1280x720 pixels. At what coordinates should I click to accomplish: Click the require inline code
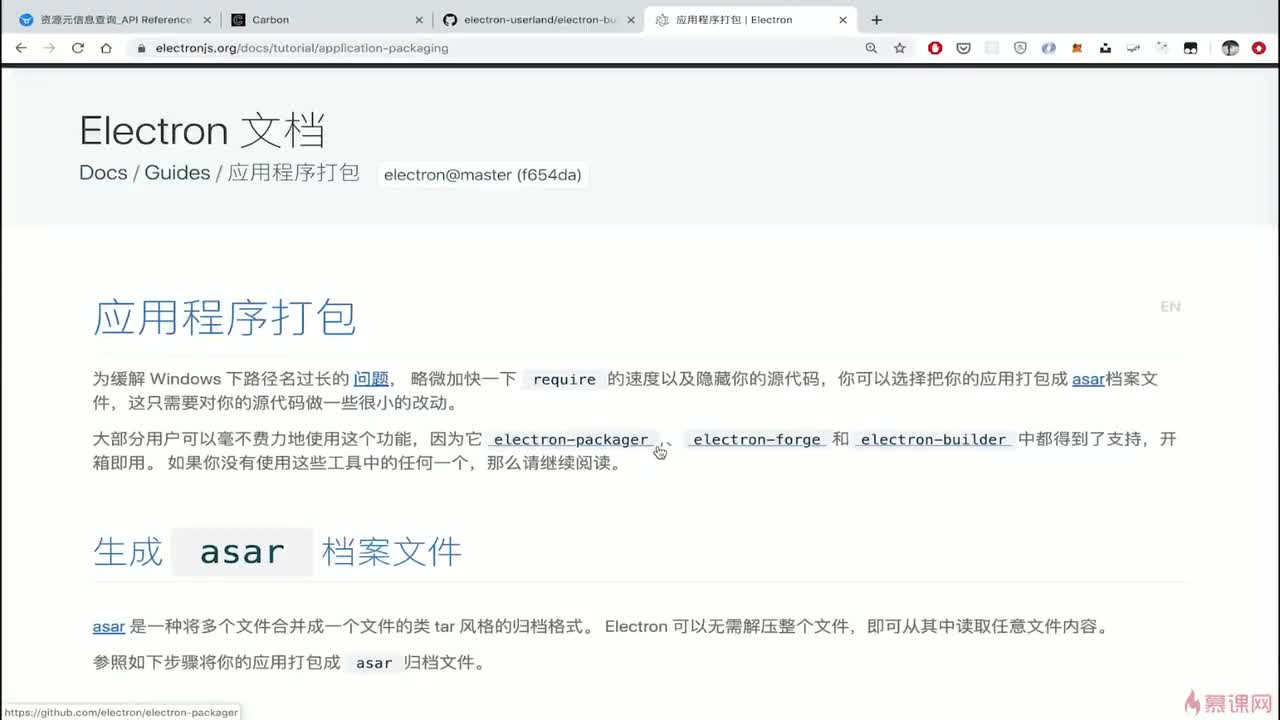tap(564, 380)
